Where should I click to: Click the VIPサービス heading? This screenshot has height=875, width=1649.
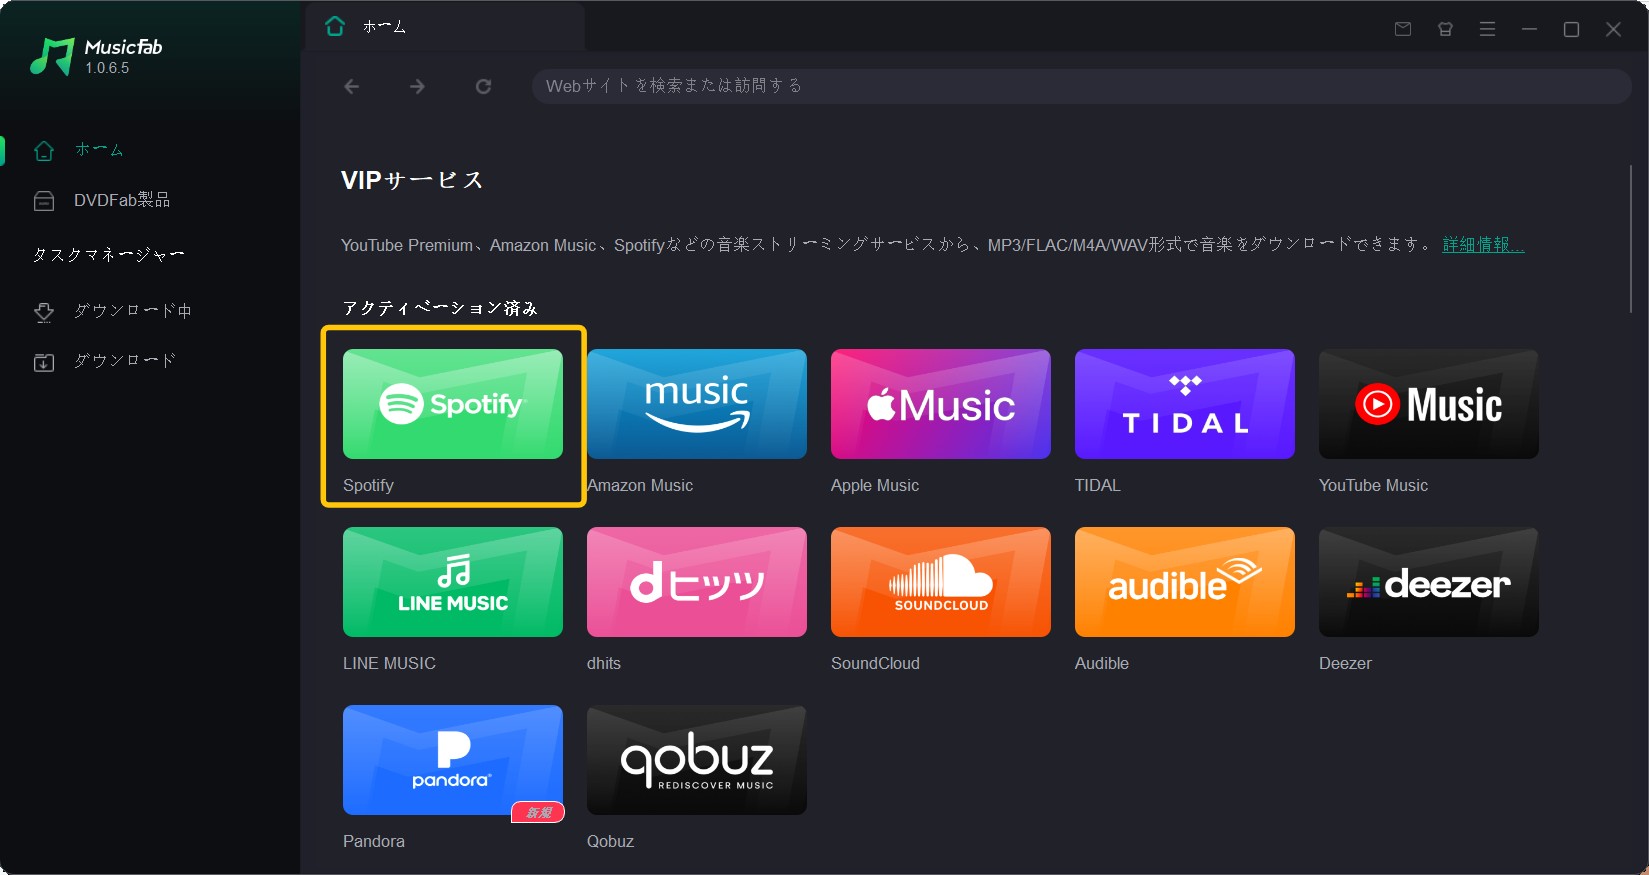pyautogui.click(x=412, y=180)
